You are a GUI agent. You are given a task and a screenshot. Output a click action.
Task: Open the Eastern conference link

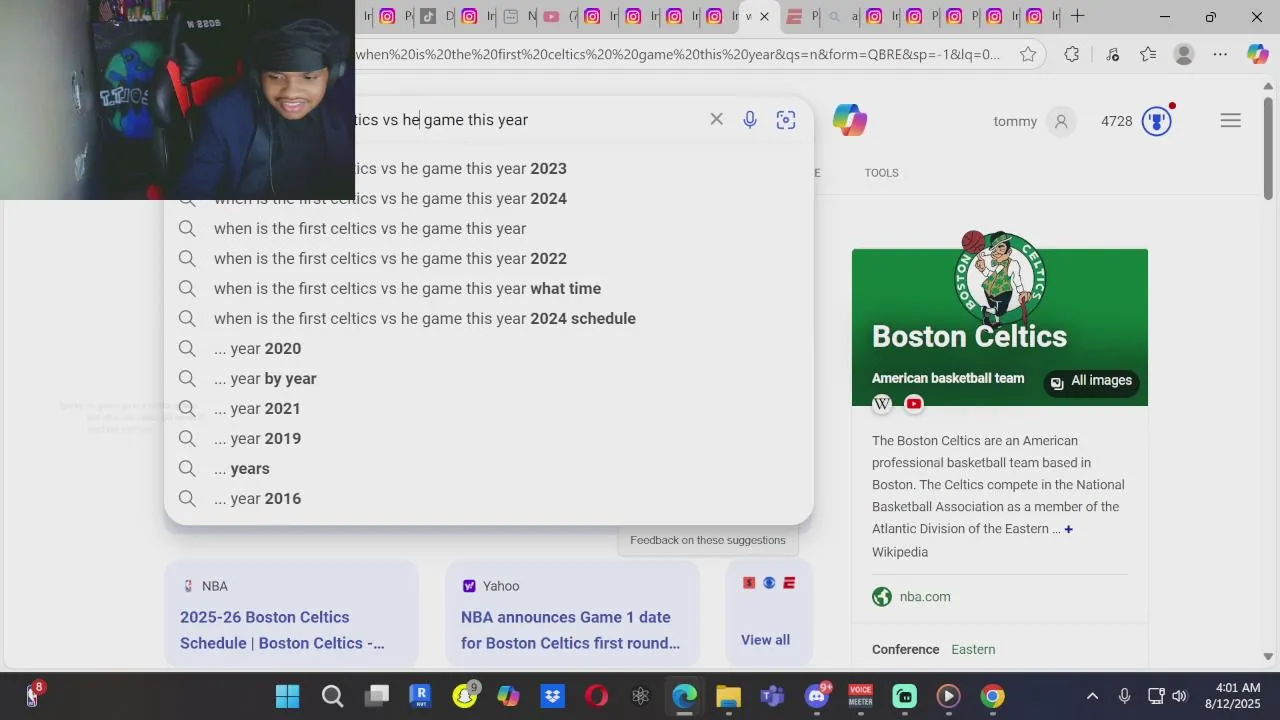click(973, 649)
